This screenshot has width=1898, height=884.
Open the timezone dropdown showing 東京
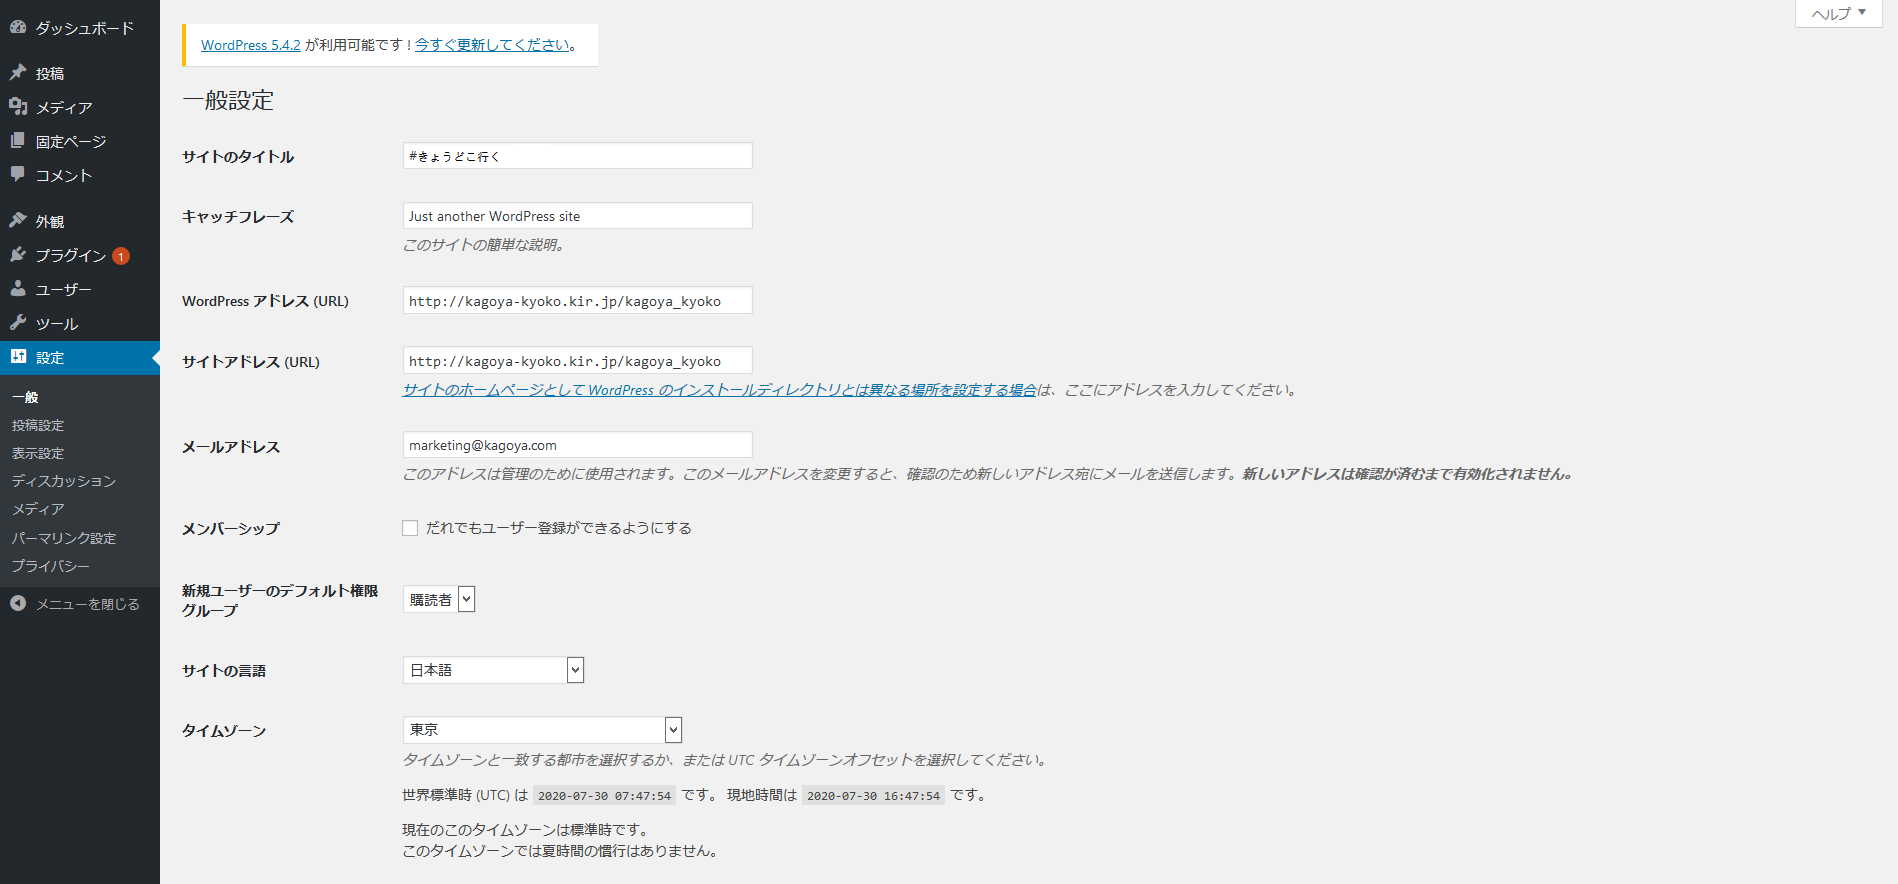542,730
